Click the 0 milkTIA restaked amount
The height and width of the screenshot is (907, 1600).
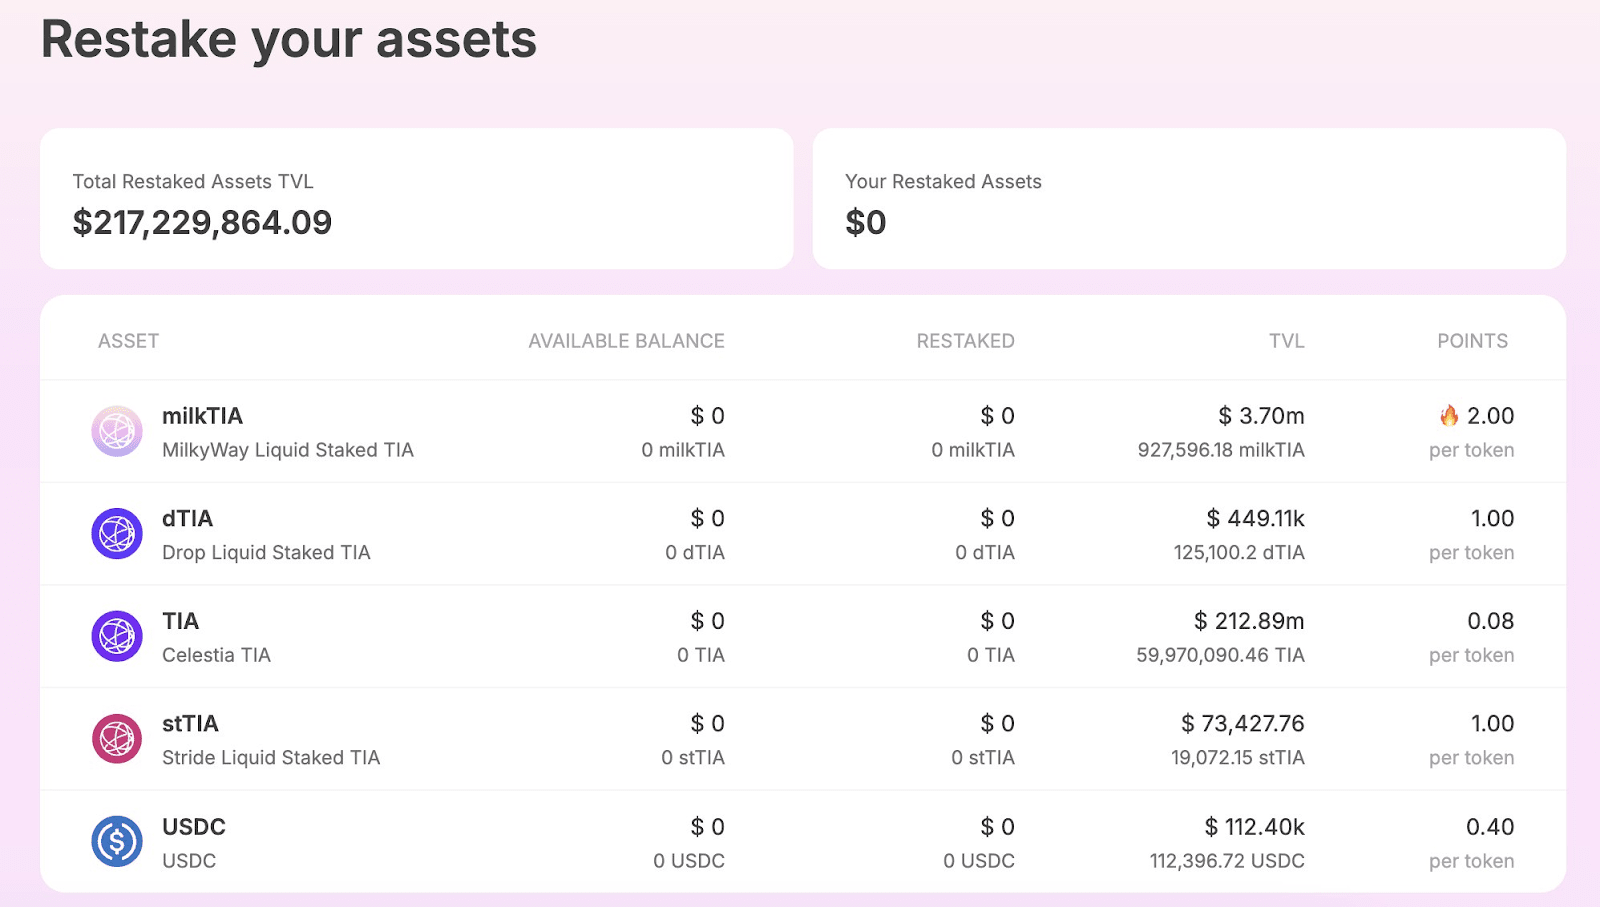pyautogui.click(x=973, y=450)
